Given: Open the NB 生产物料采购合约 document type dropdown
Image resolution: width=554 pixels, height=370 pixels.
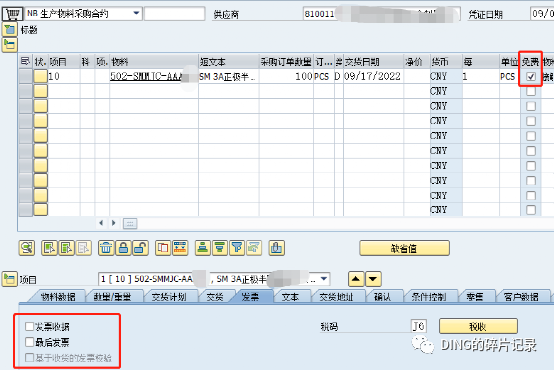Looking at the screenshot, I should (x=136, y=14).
